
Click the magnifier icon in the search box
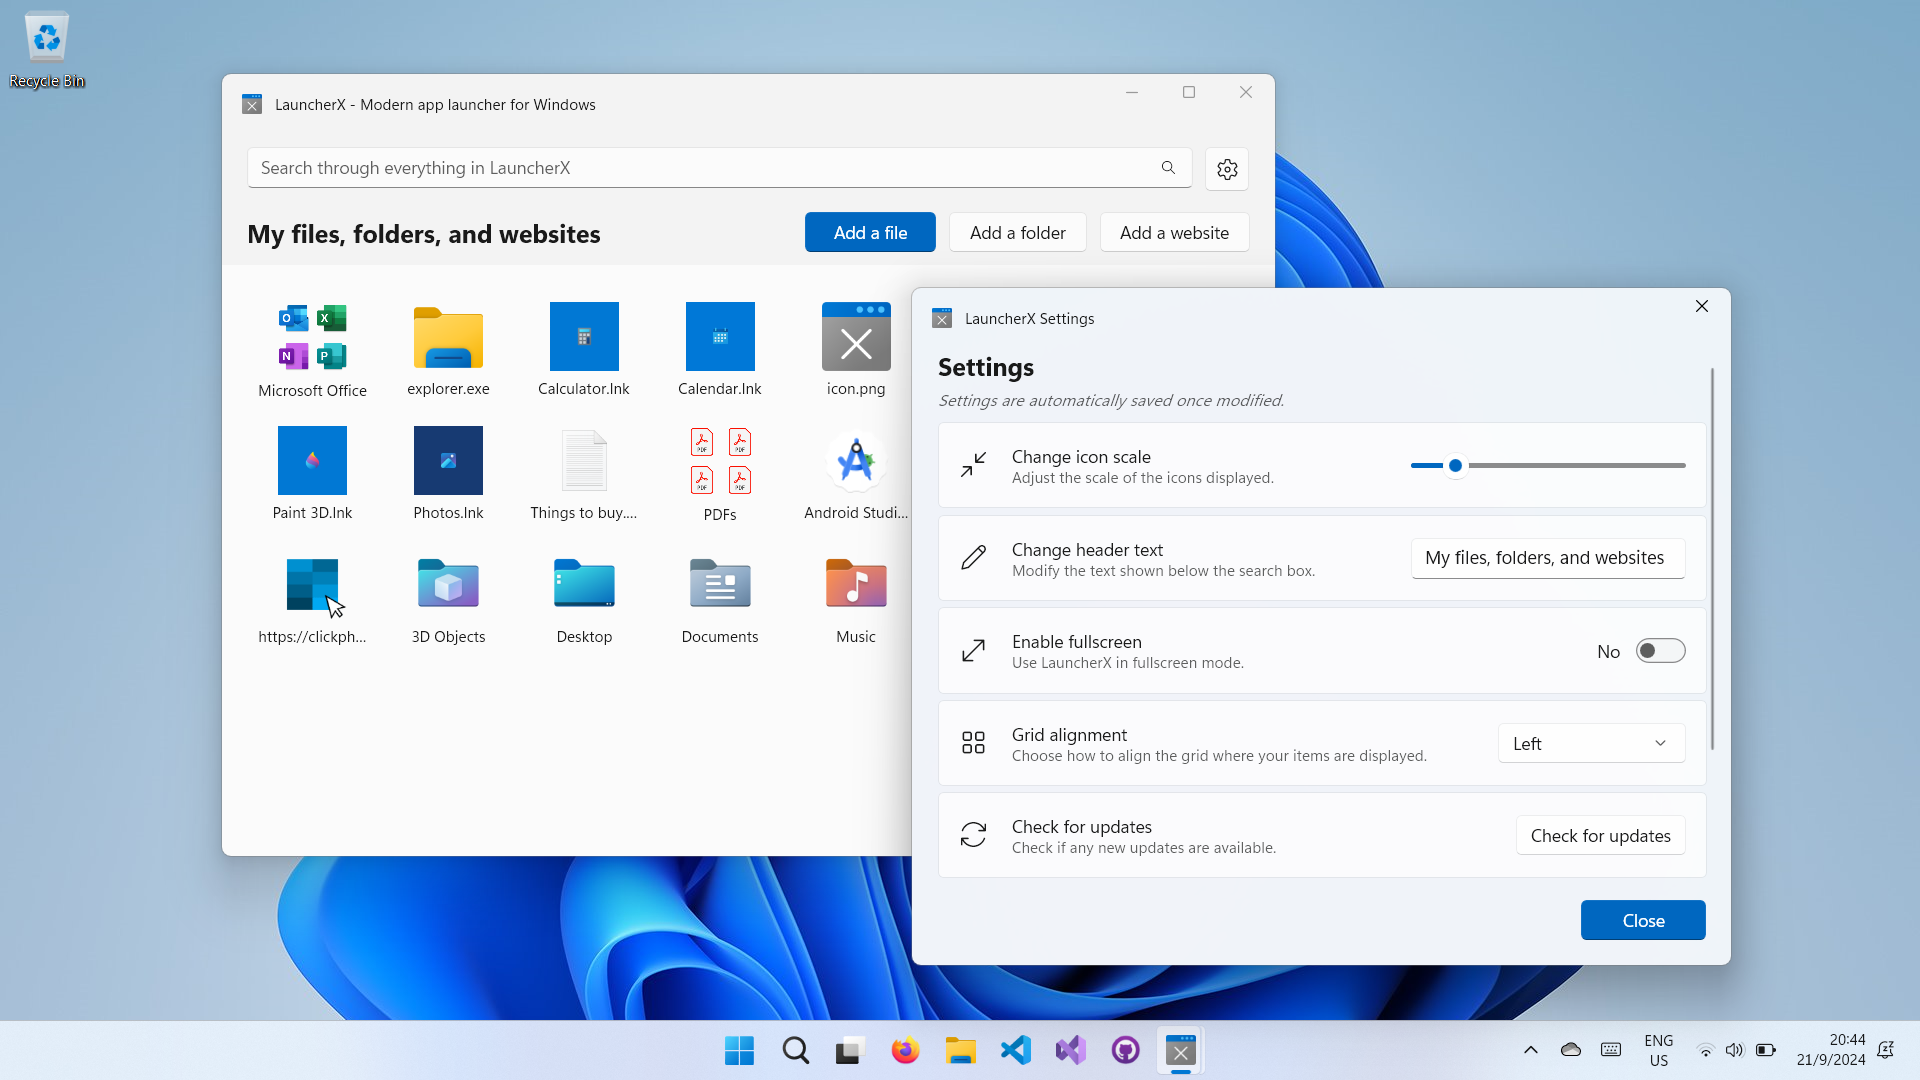[1168, 168]
